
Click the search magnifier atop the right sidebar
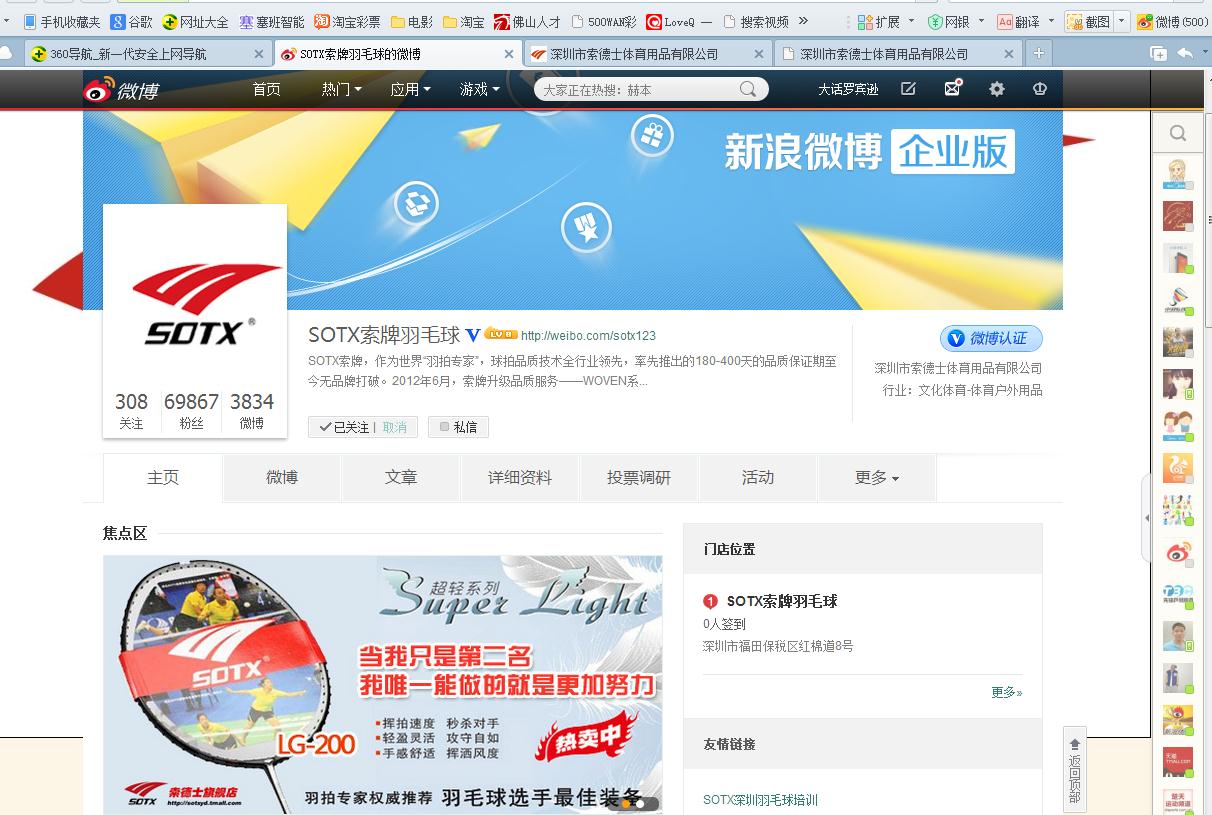point(1178,134)
